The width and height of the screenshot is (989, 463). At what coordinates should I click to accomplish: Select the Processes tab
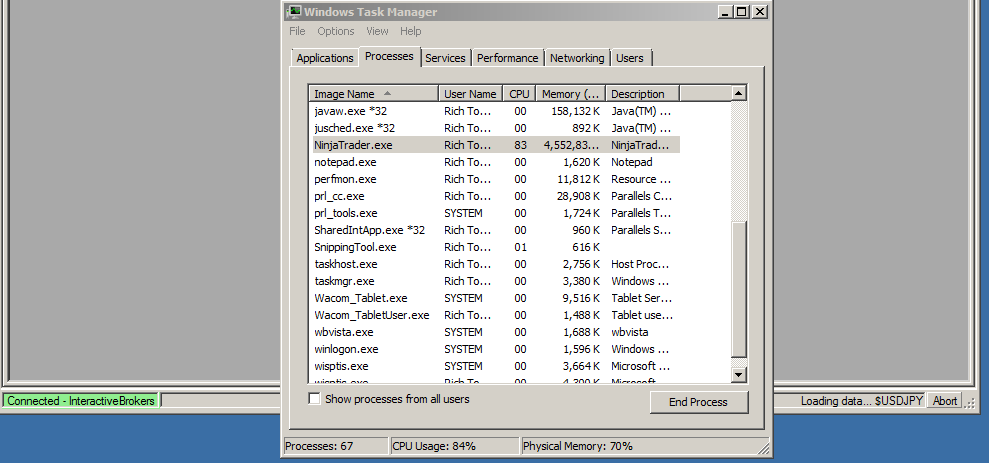tap(389, 56)
